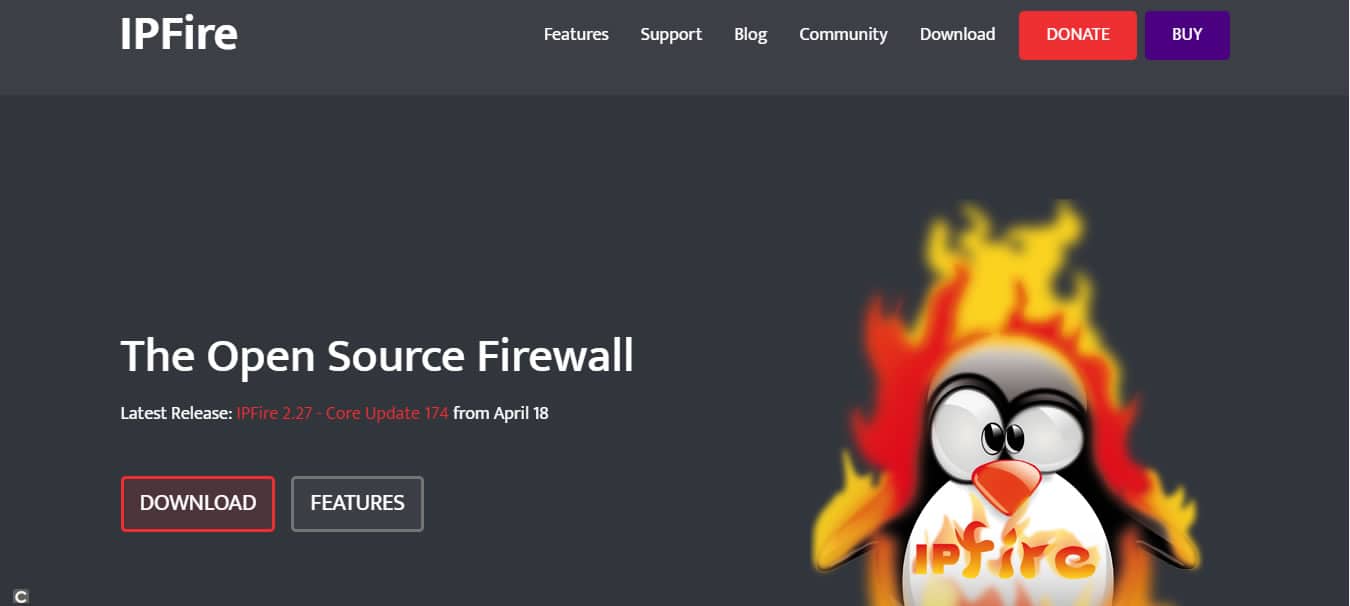The height and width of the screenshot is (606, 1350).
Task: Open the Blog section
Action: 750,34
